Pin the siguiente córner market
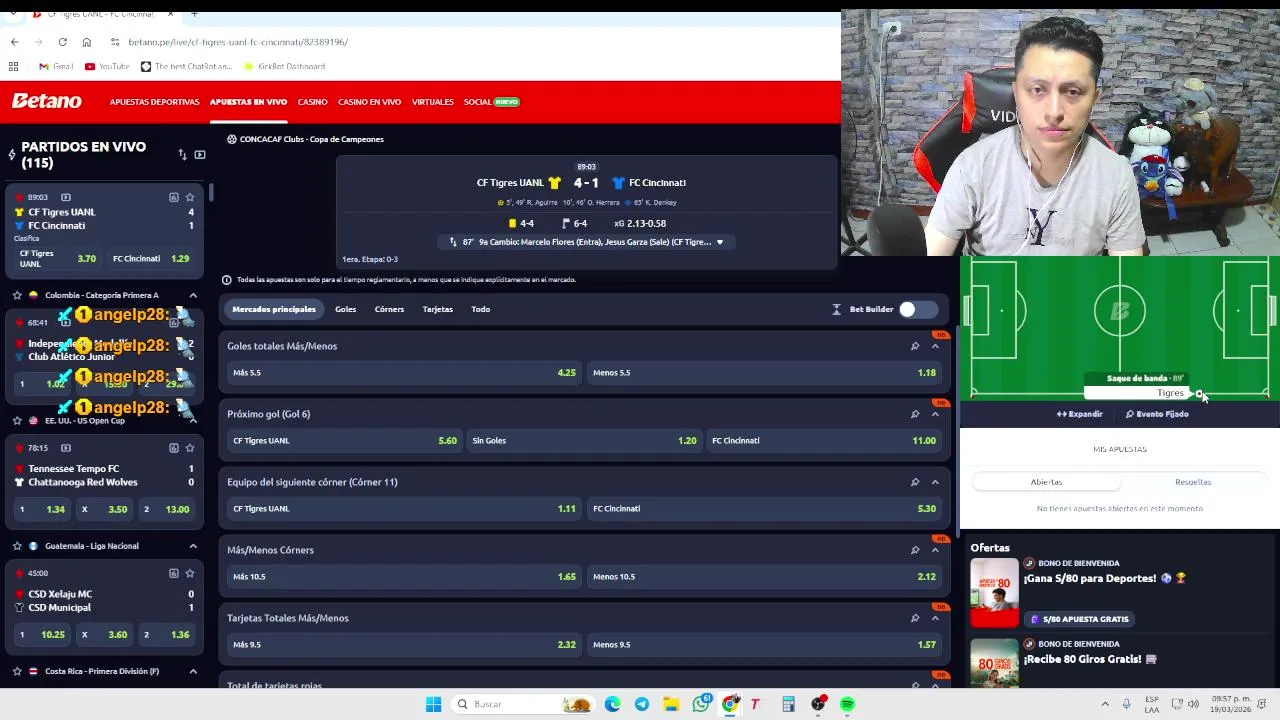 pyautogui.click(x=915, y=482)
